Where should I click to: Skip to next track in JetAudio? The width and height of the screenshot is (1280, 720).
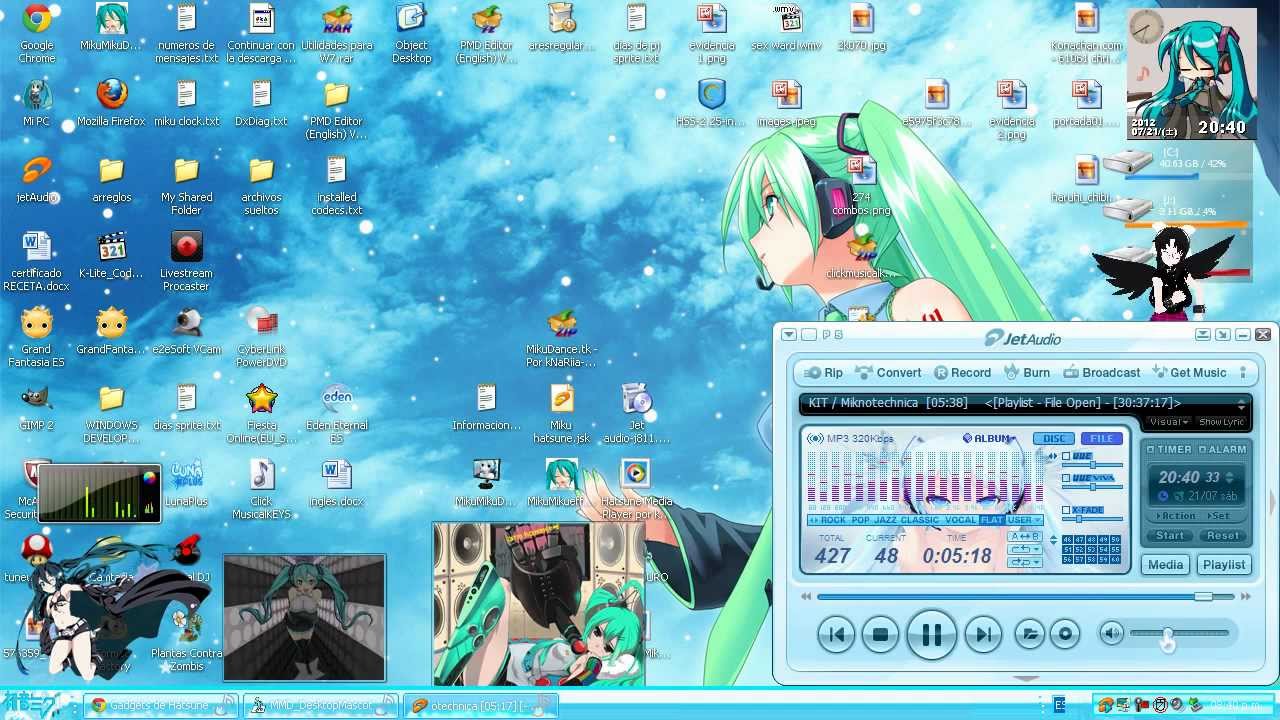(983, 634)
